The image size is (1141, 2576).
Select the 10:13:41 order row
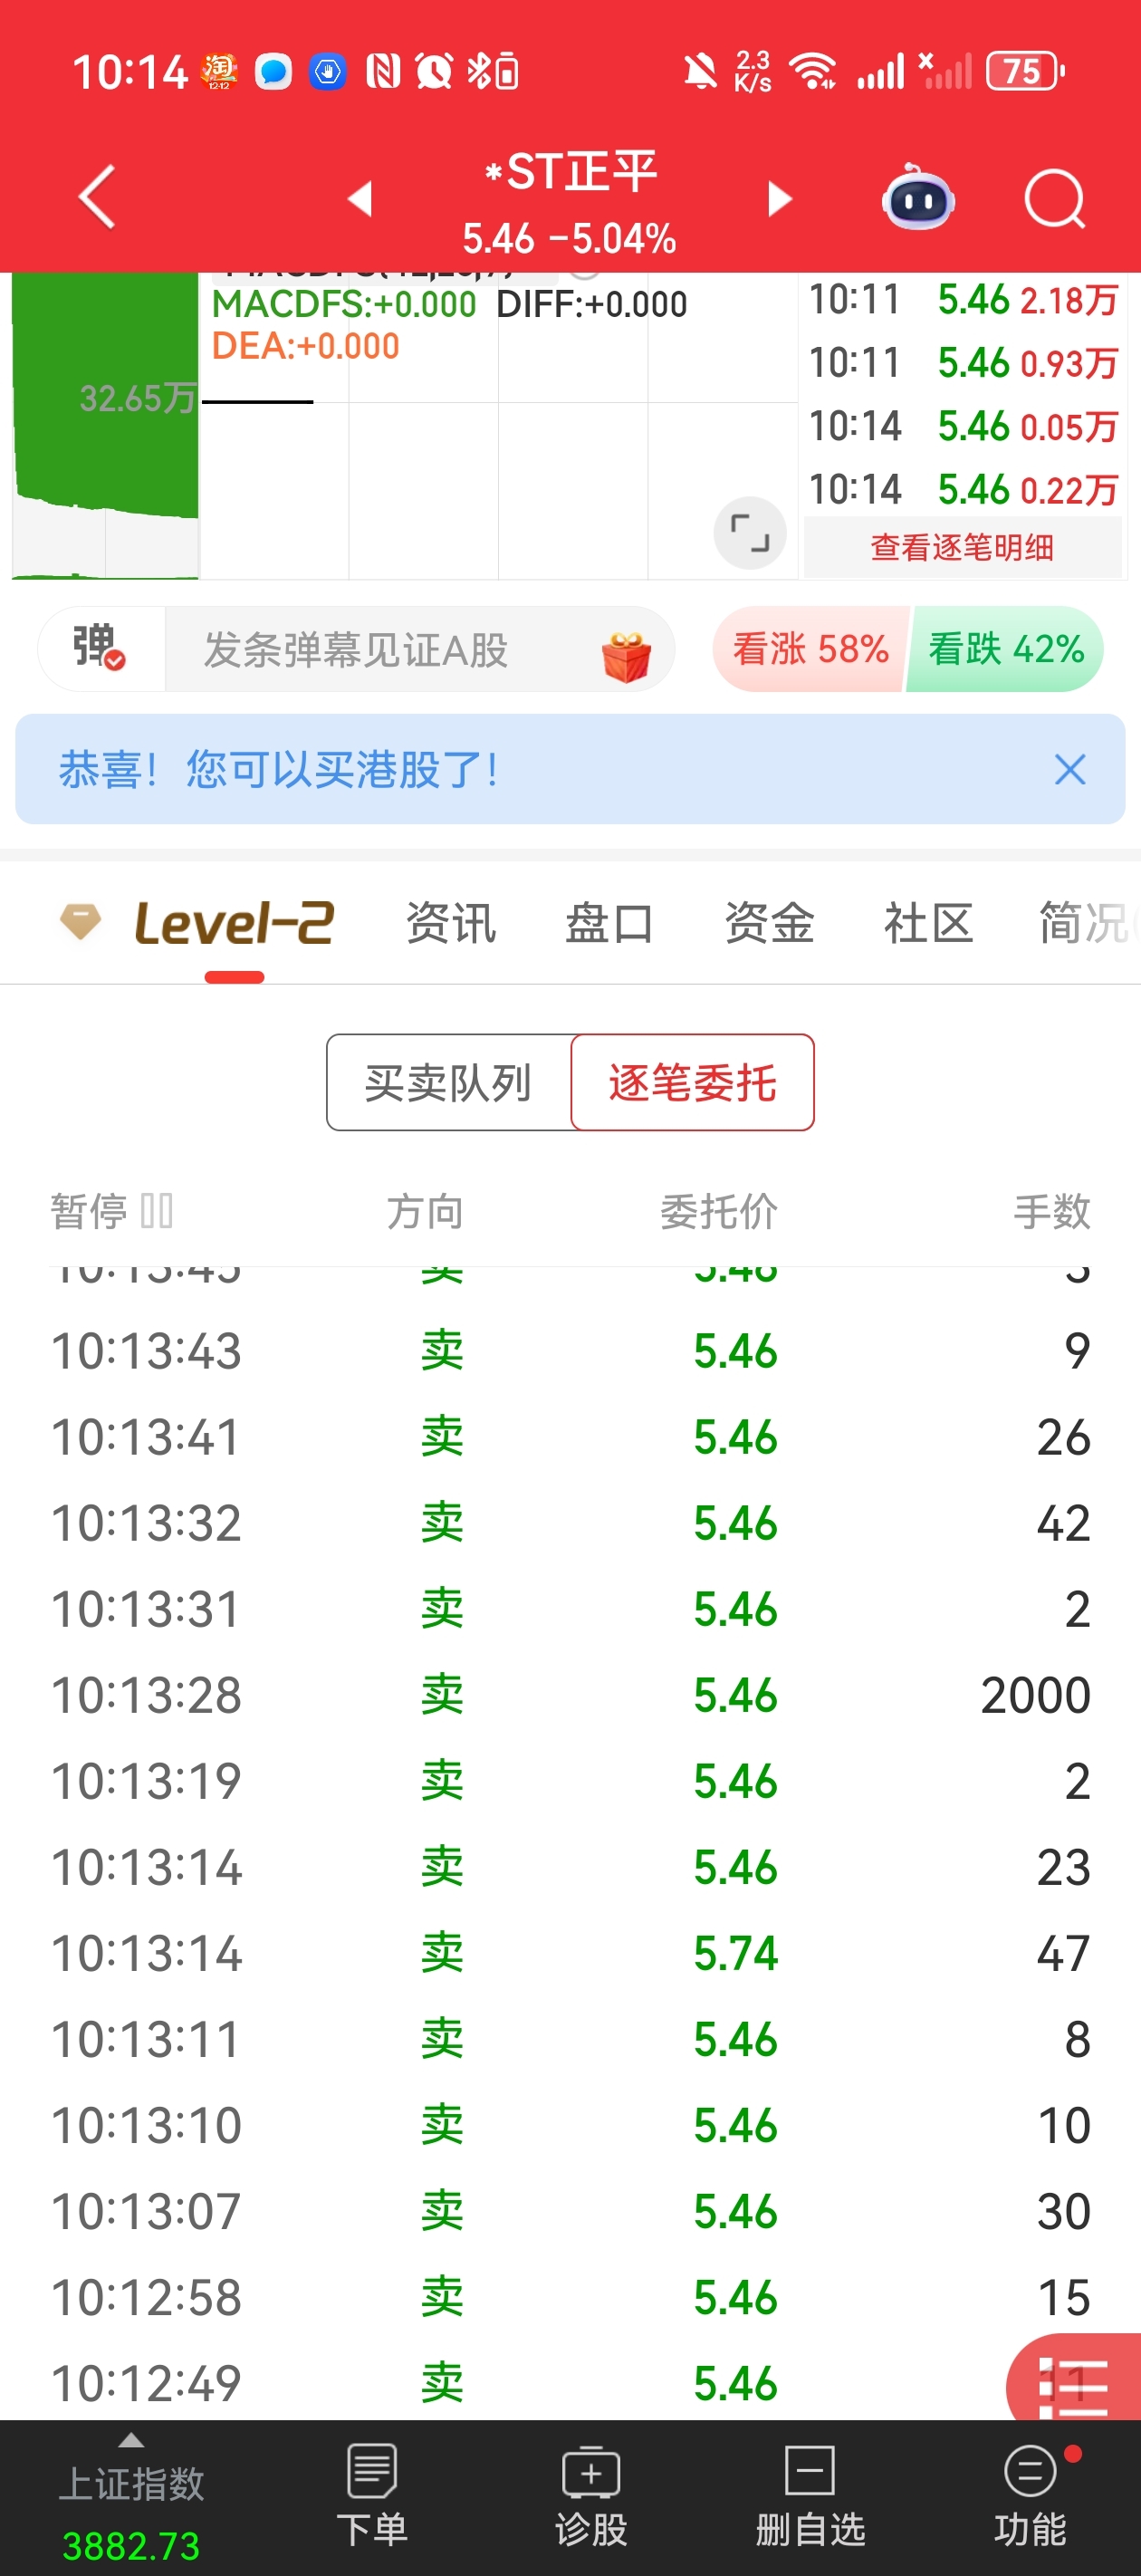(570, 1437)
